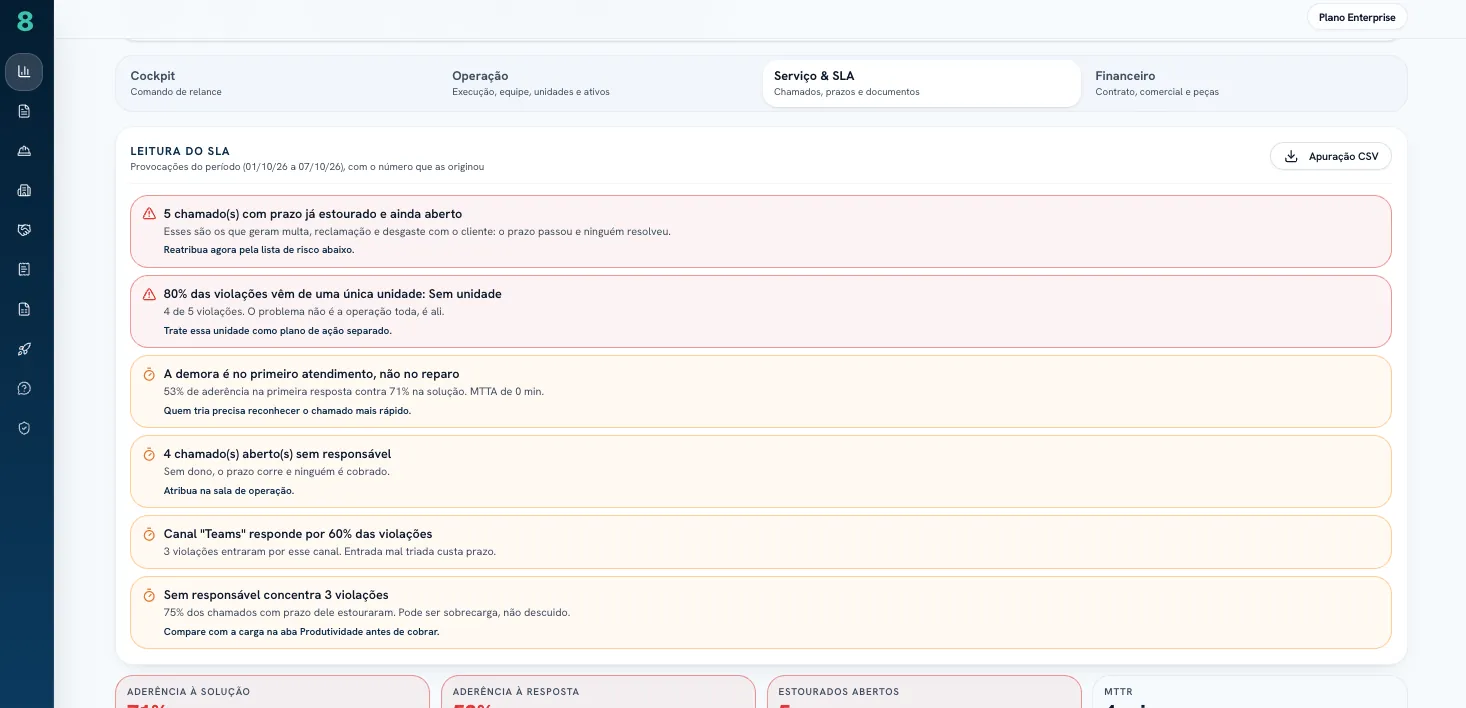Click warning triangle on overdue open tickets alert
This screenshot has height=708, width=1466.
(x=149, y=214)
